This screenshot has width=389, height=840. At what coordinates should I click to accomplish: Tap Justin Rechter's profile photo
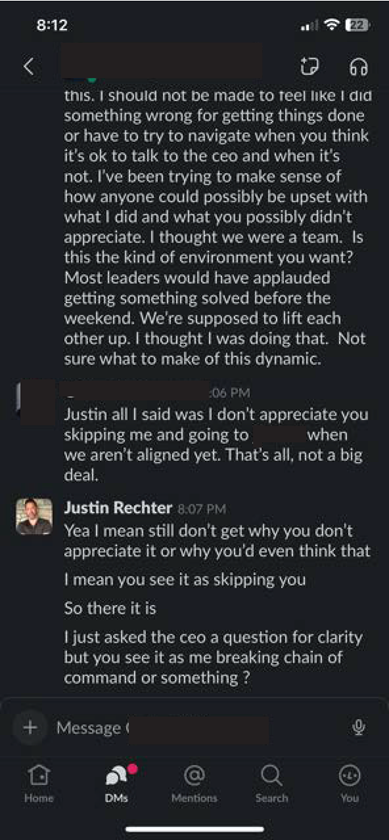tap(34, 516)
